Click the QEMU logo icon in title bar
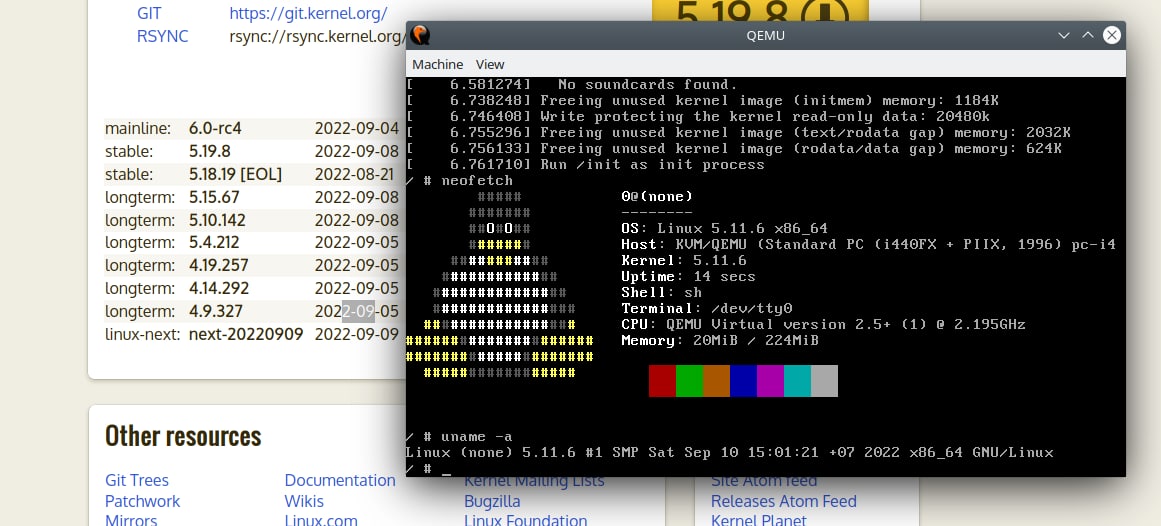This screenshot has height=526, width=1161. [421, 35]
